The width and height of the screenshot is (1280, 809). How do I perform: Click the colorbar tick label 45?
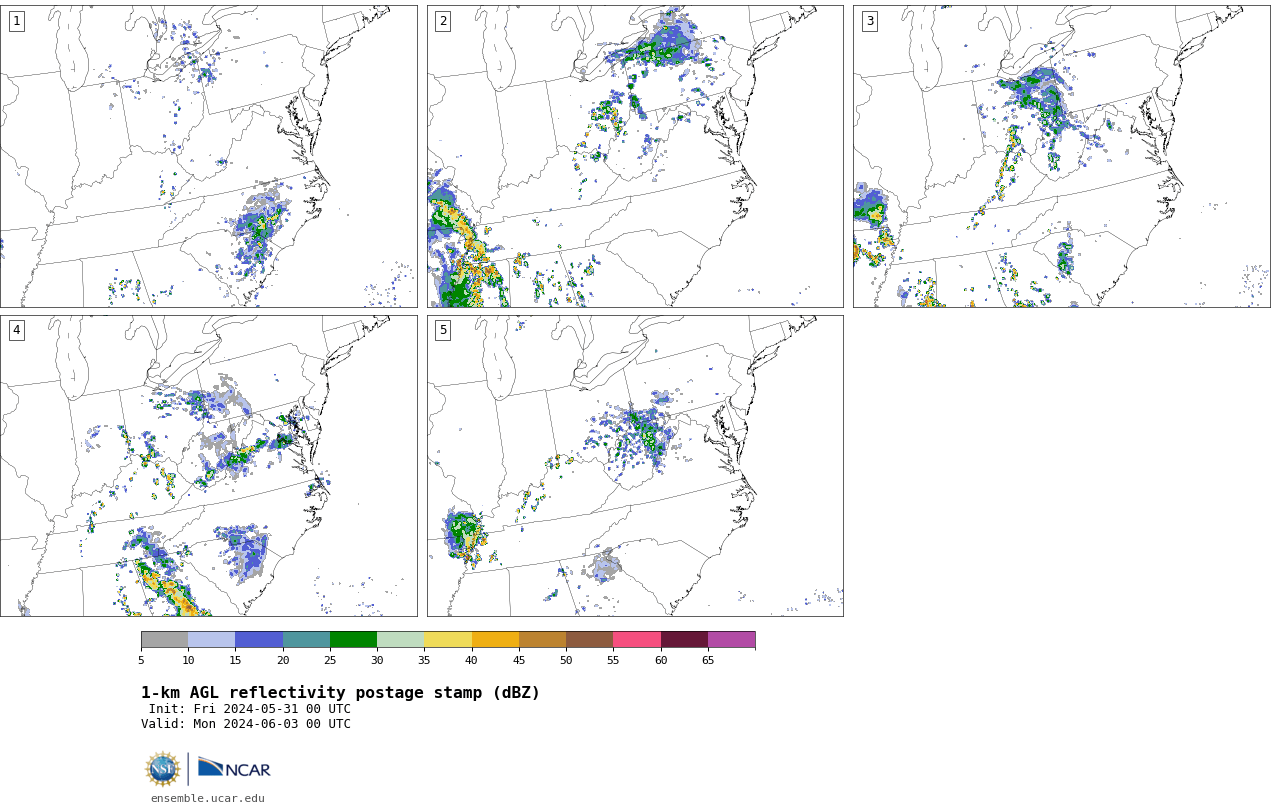519,660
